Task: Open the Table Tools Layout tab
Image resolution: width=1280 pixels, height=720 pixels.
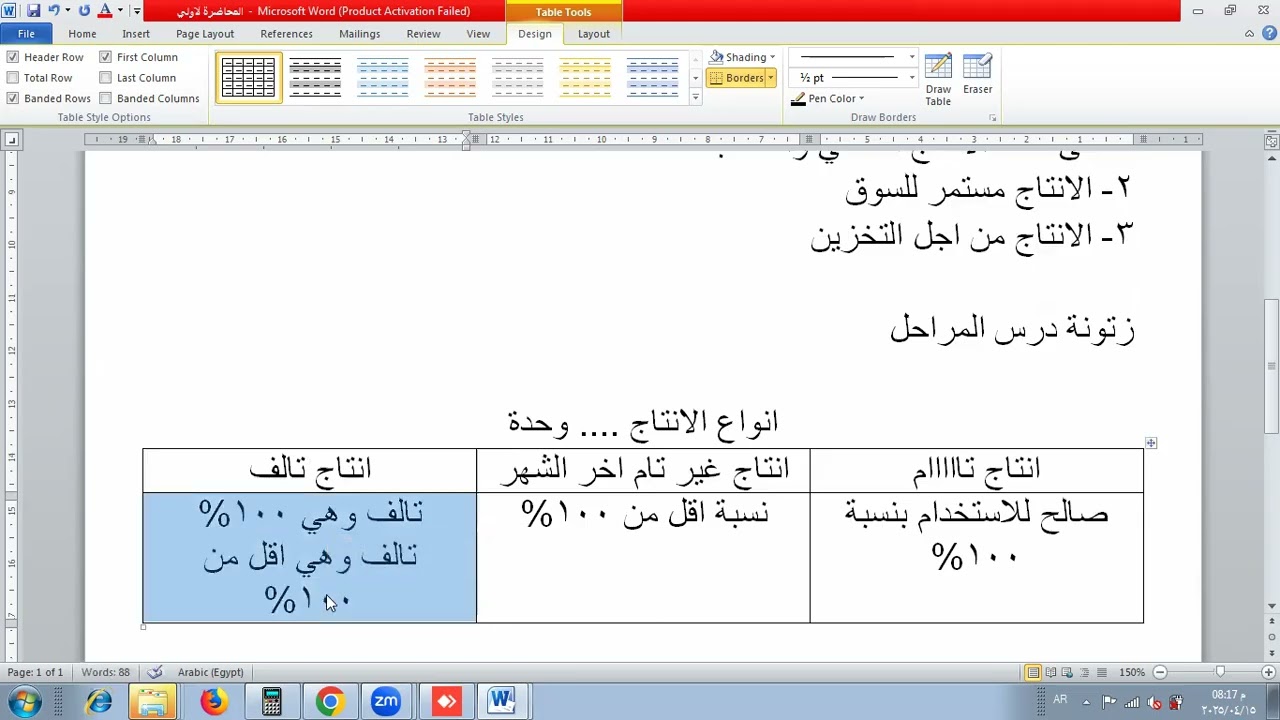Action: (593, 34)
